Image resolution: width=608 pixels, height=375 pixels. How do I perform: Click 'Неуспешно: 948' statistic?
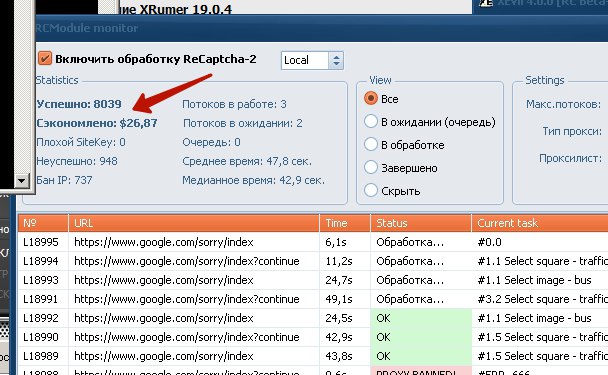coord(77,161)
